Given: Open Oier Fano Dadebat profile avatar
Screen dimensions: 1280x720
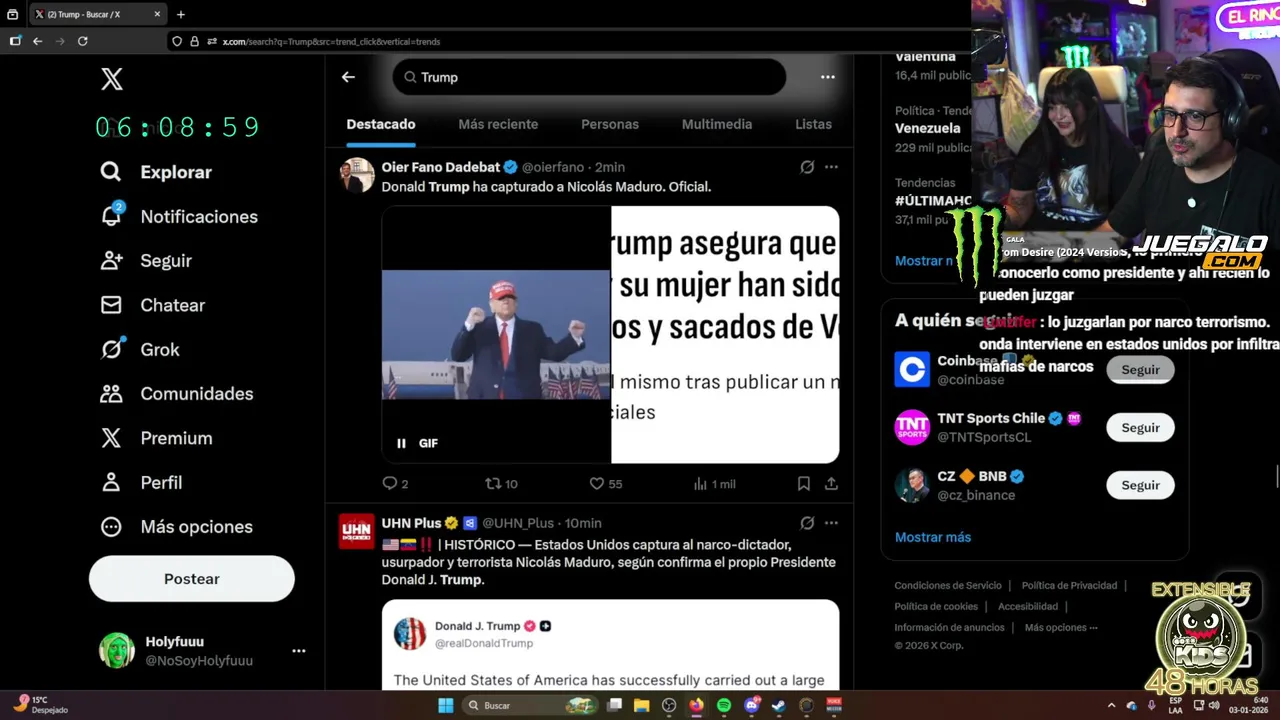Looking at the screenshot, I should coord(357,175).
